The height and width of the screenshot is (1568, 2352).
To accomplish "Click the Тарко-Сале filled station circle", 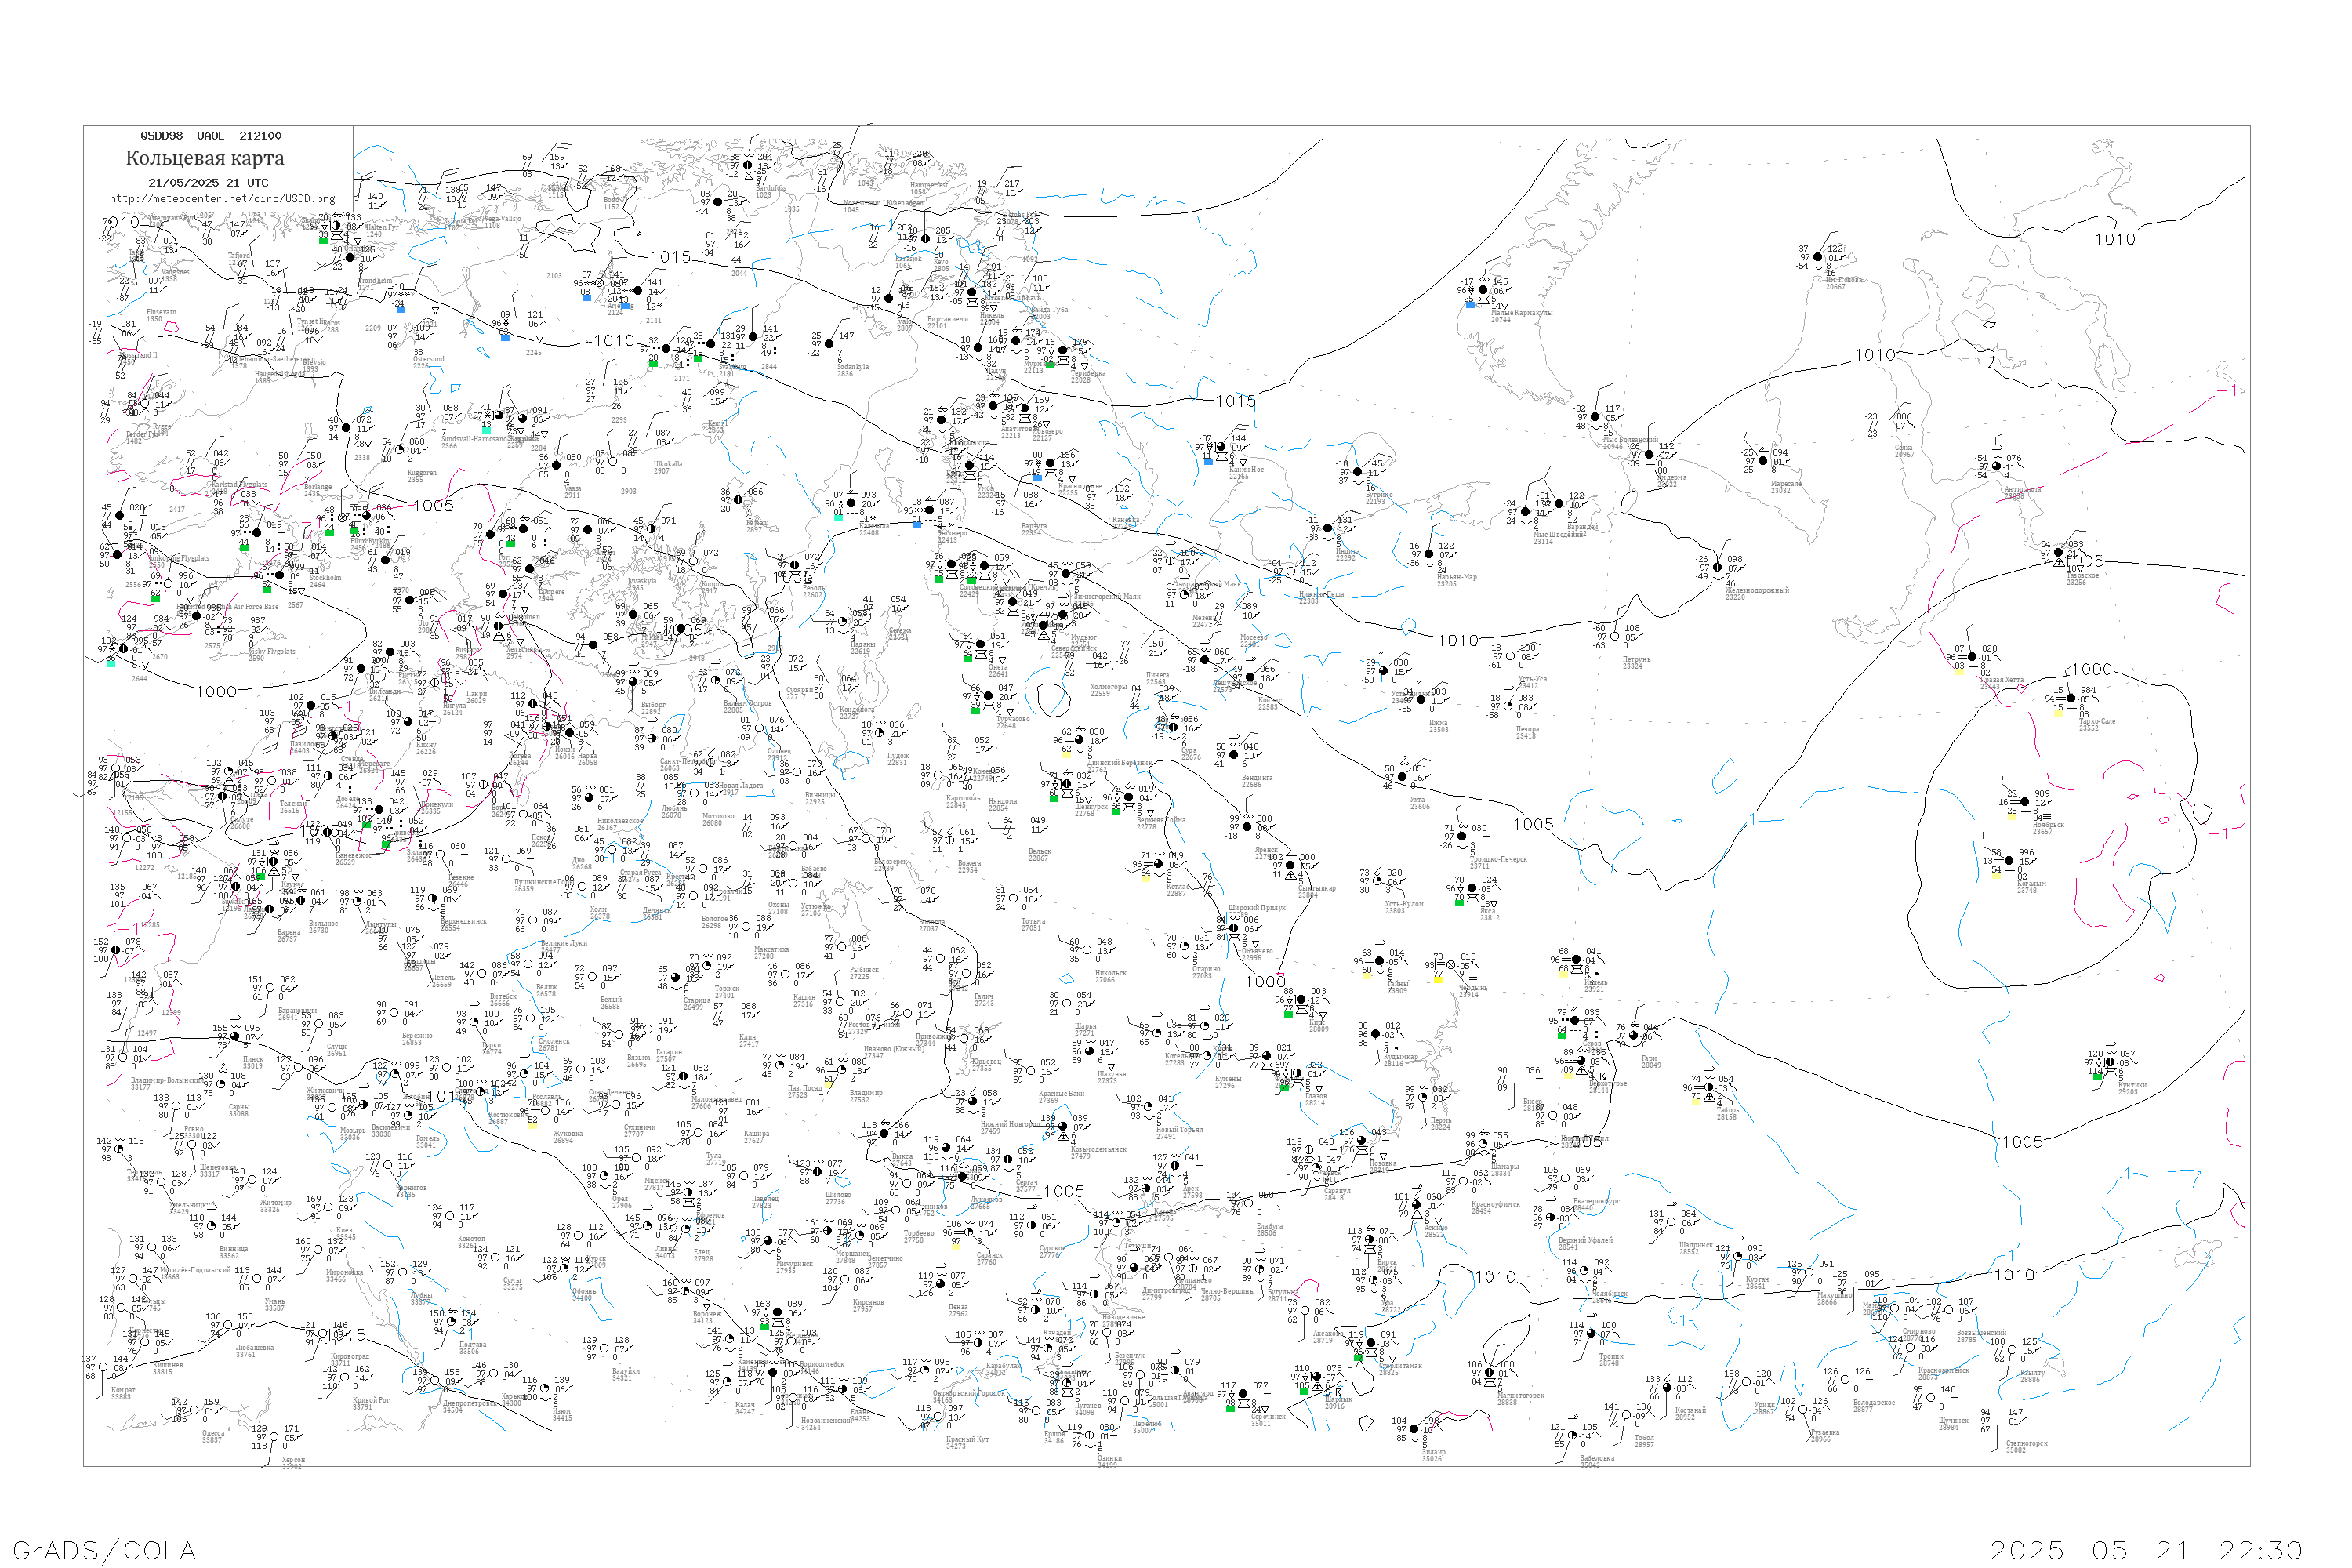I will (x=2071, y=698).
